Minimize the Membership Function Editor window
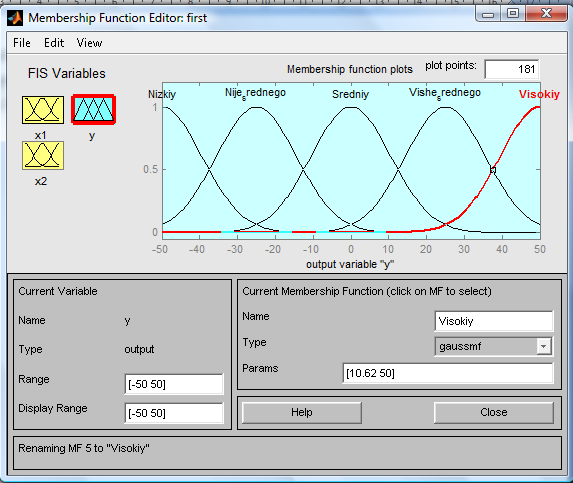 click(488, 14)
